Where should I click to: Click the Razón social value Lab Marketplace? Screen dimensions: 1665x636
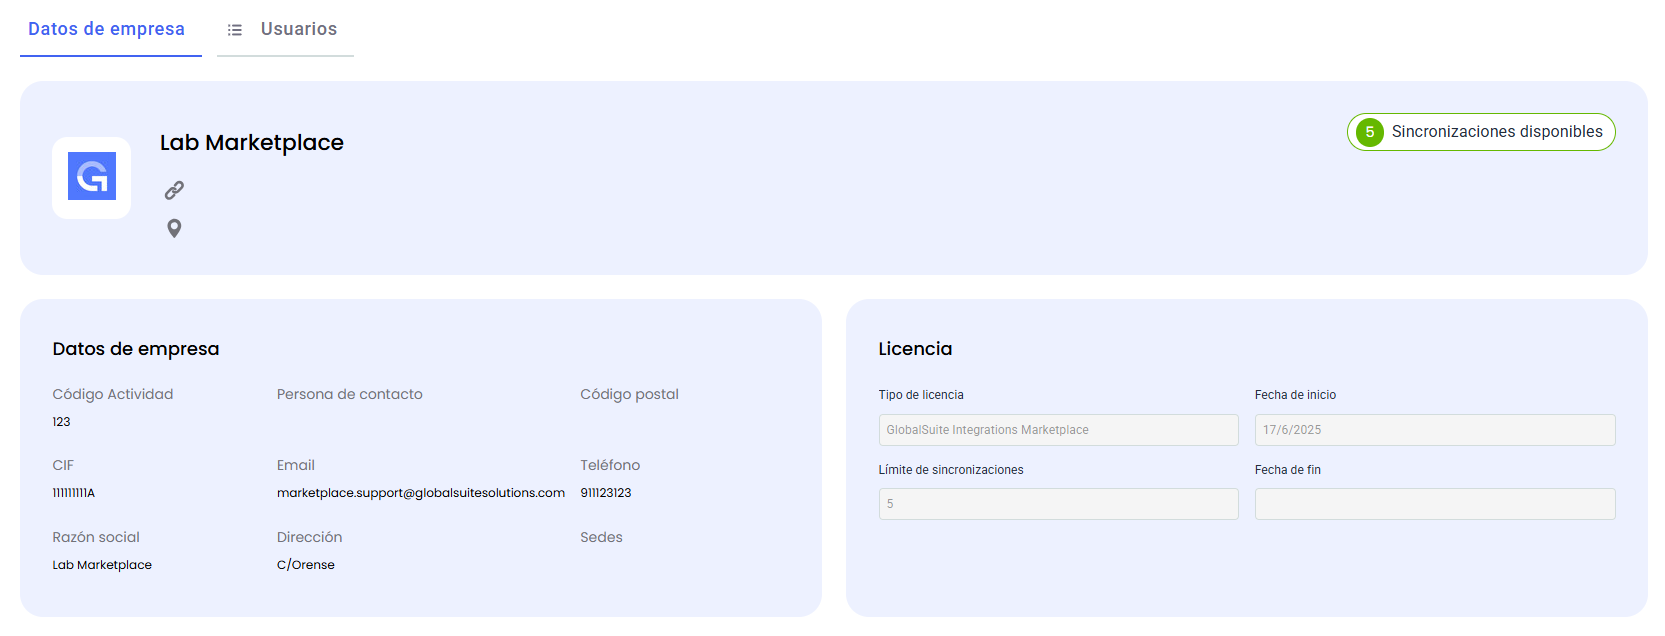coord(102,565)
